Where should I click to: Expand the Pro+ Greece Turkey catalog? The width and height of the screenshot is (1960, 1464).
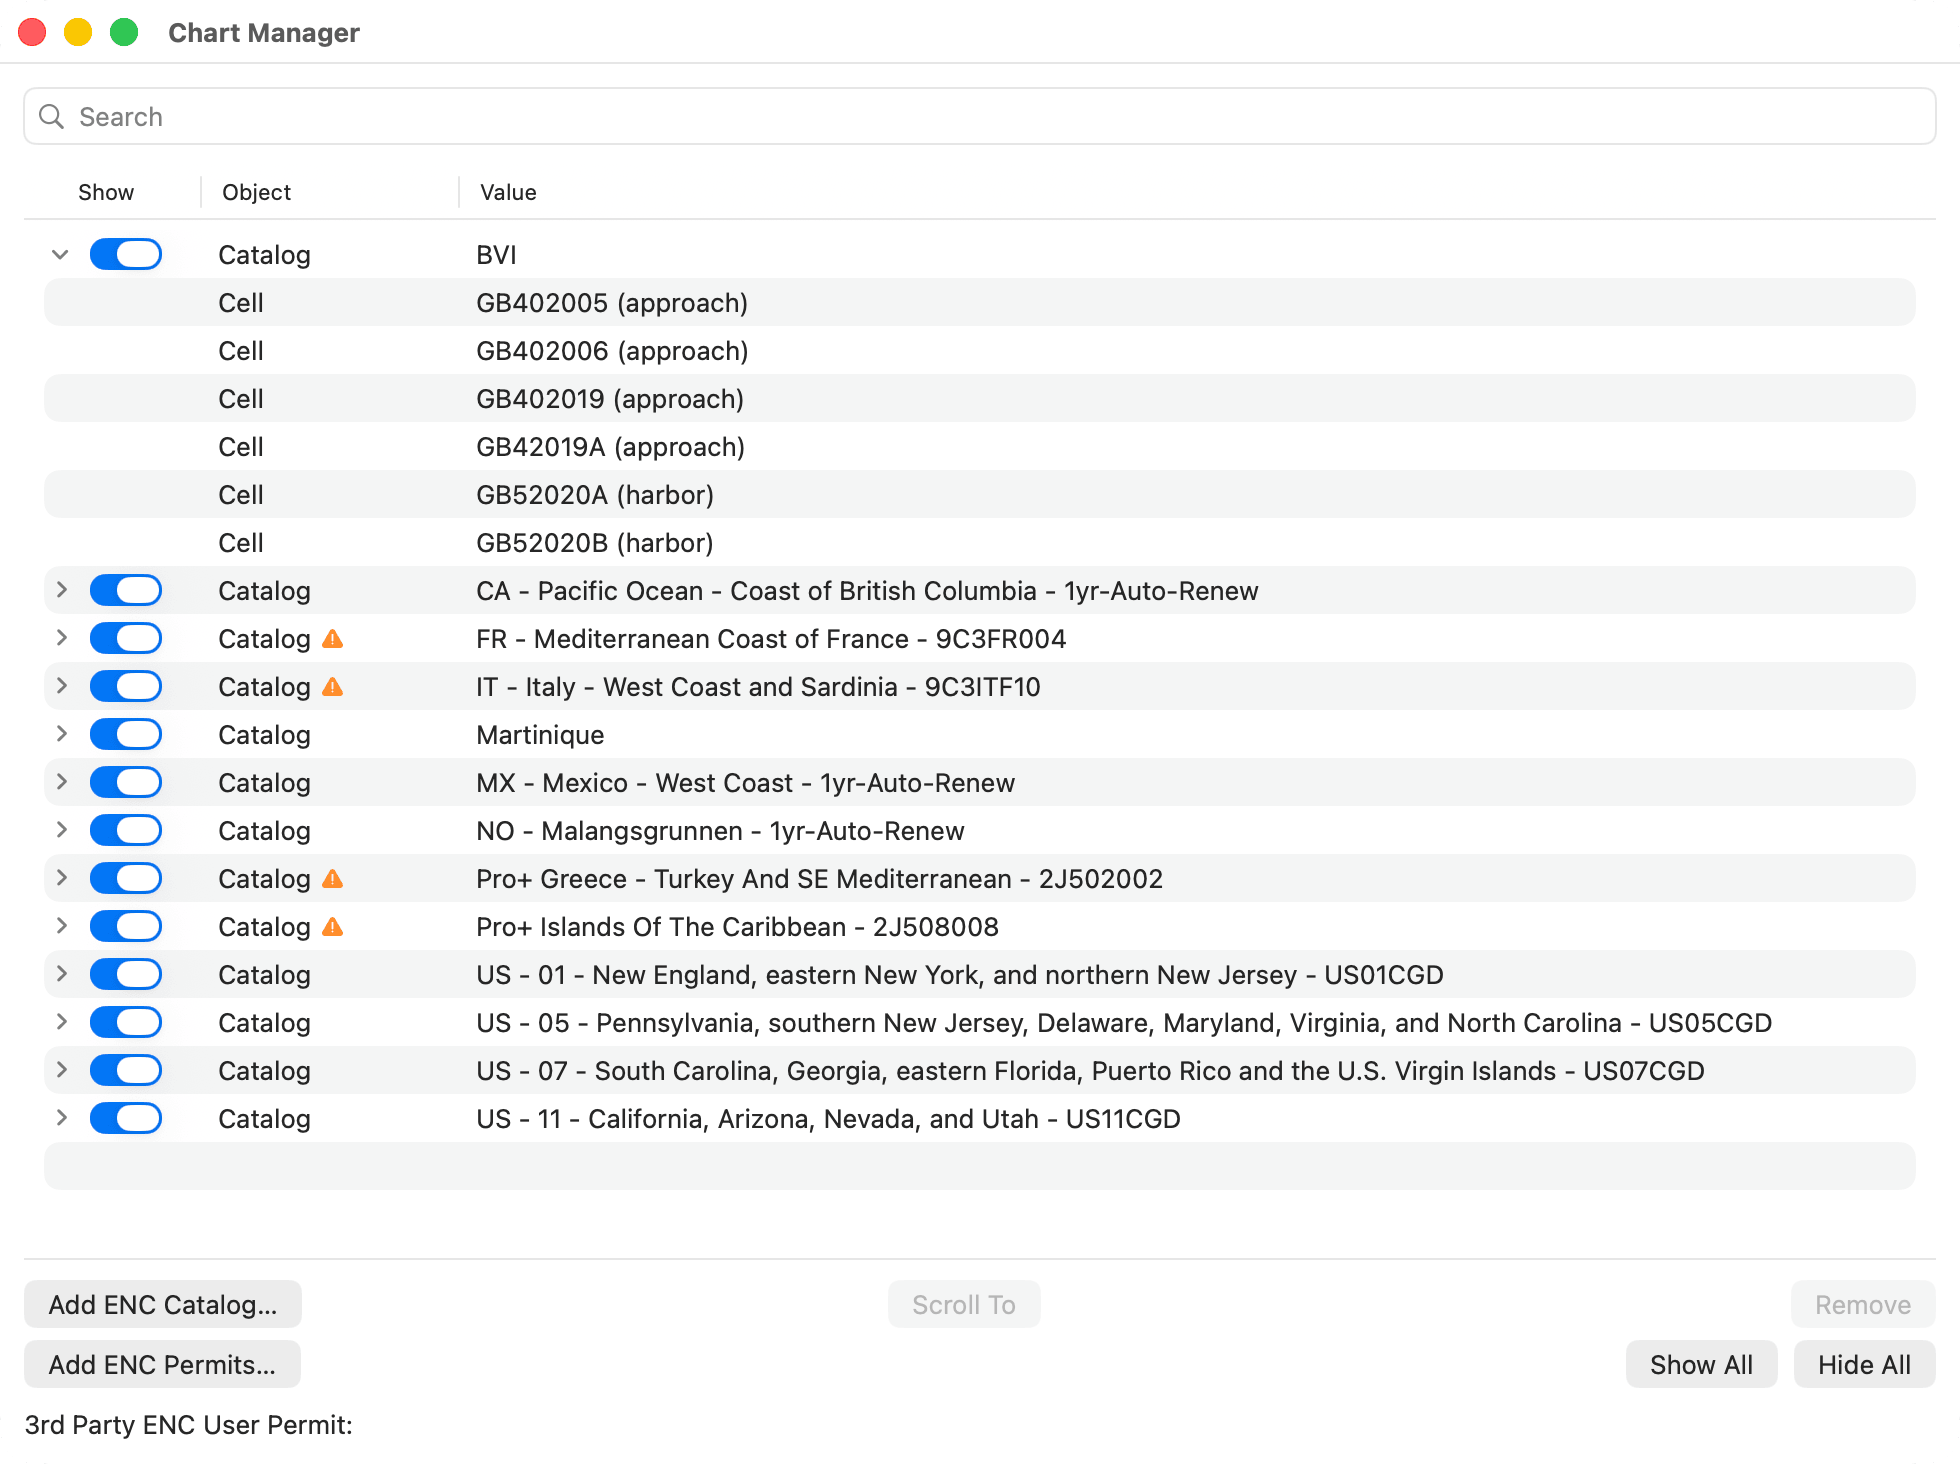tap(61, 878)
